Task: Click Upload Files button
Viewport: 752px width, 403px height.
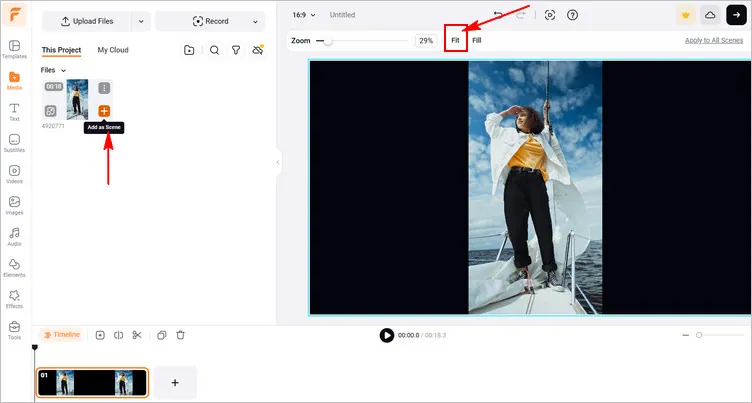Action: [x=87, y=22]
